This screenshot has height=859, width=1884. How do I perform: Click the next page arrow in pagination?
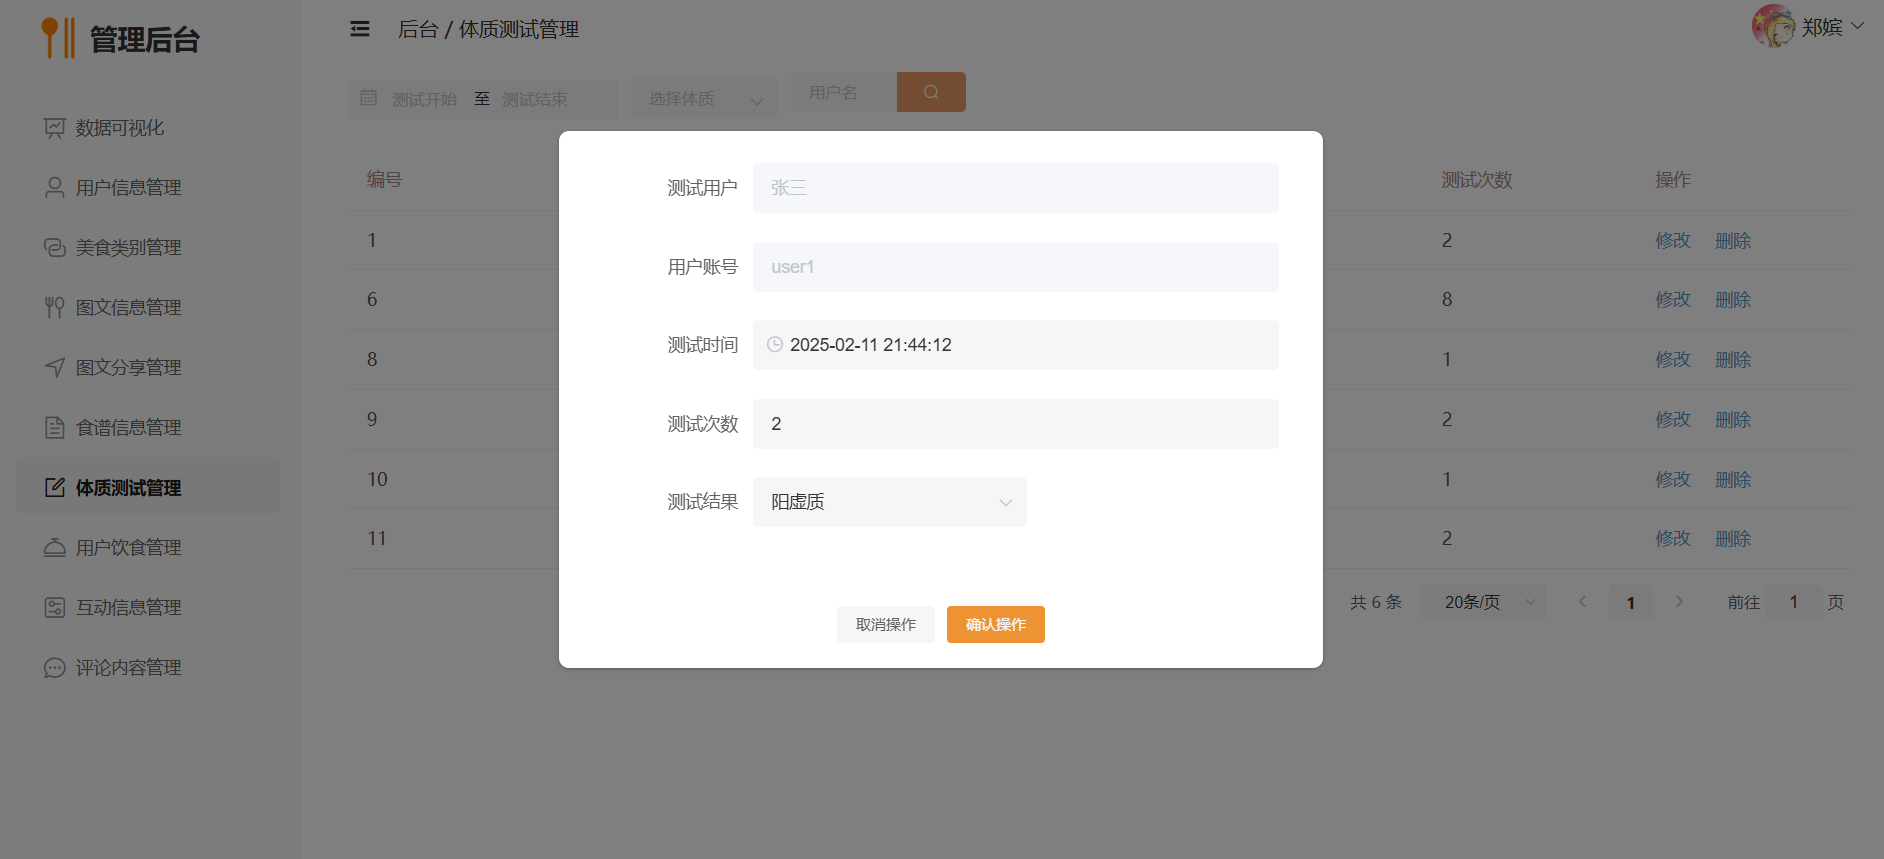[1679, 602]
